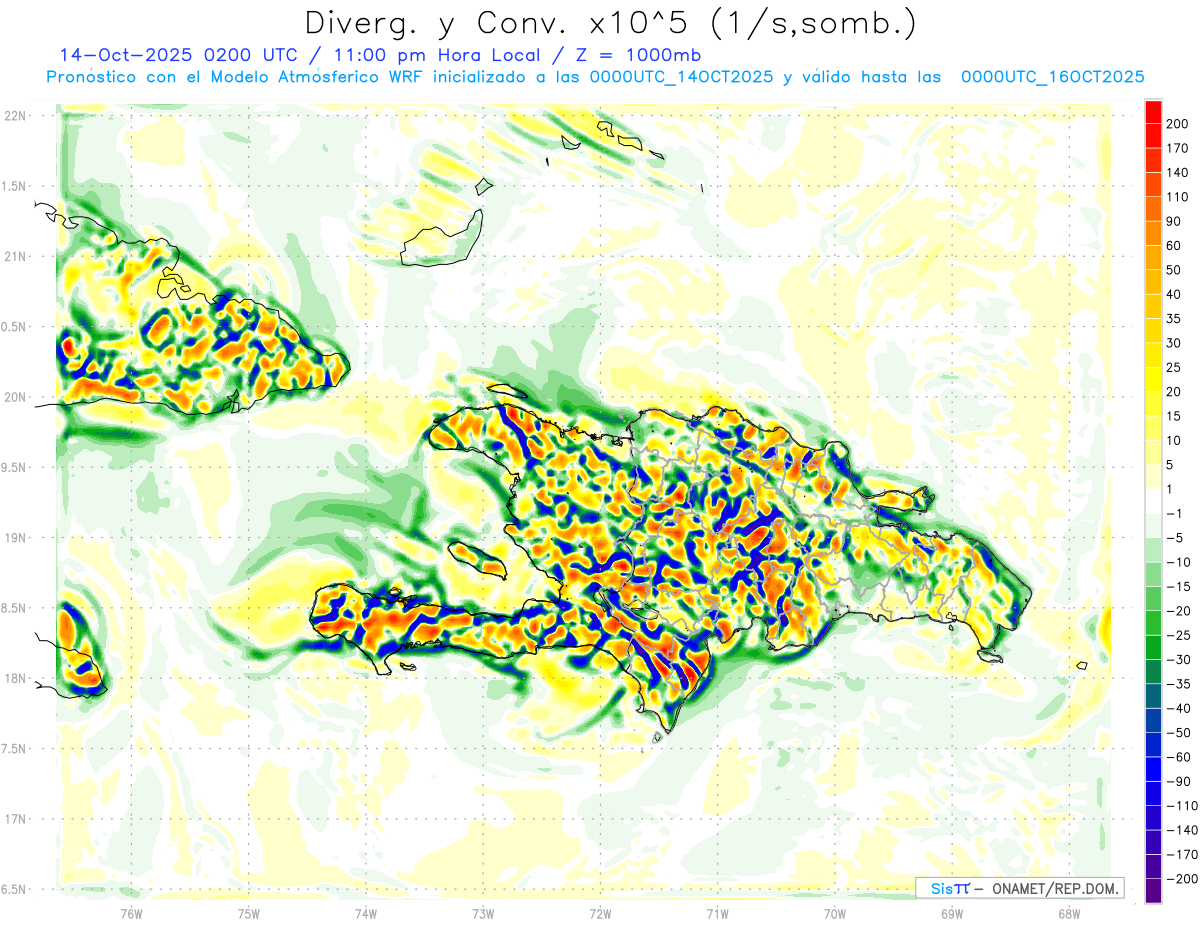This screenshot has width=1200, height=927.
Task: Click the '-1' colorbar value
Action: (x=1176, y=513)
